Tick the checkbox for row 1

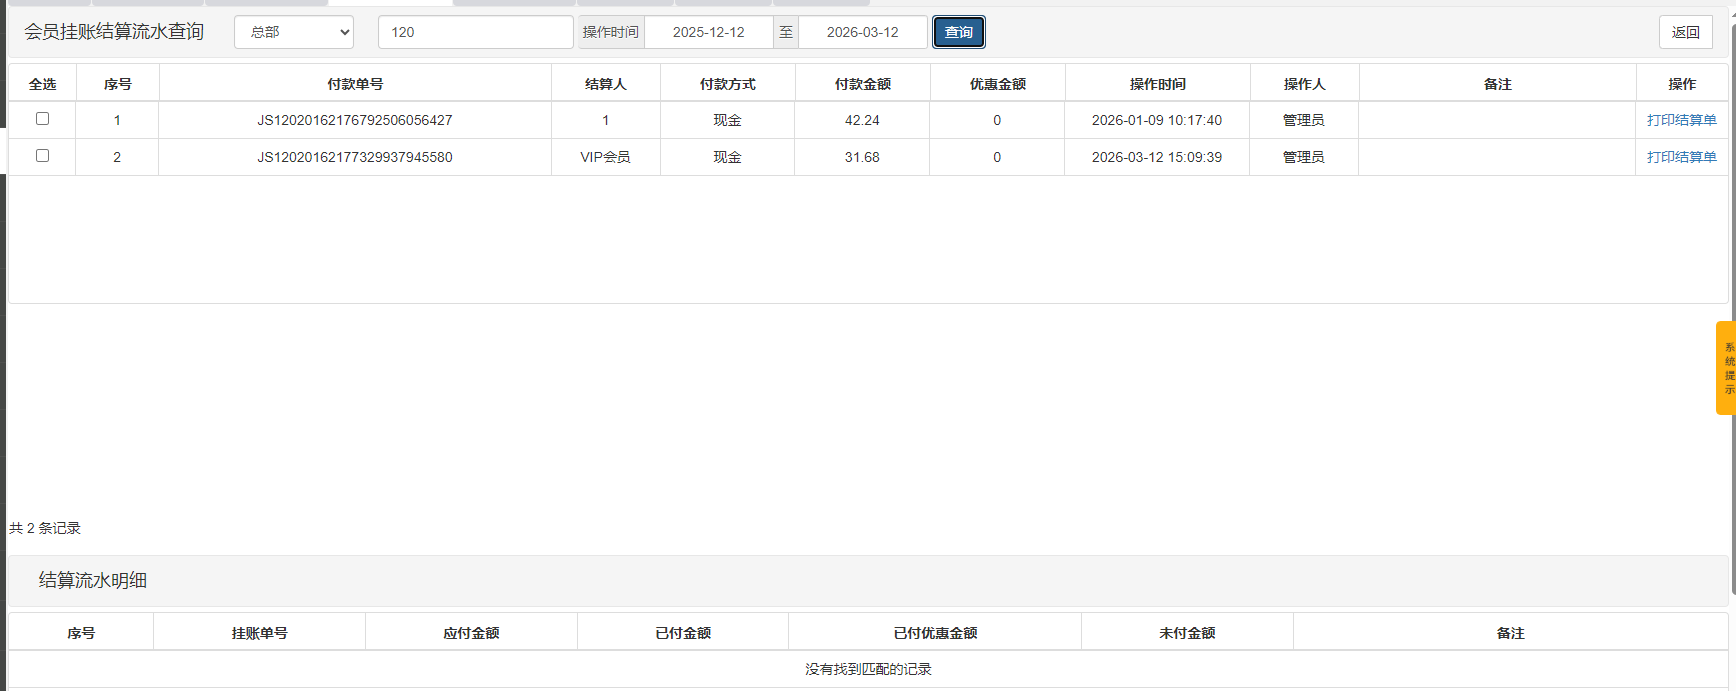pyautogui.click(x=42, y=119)
